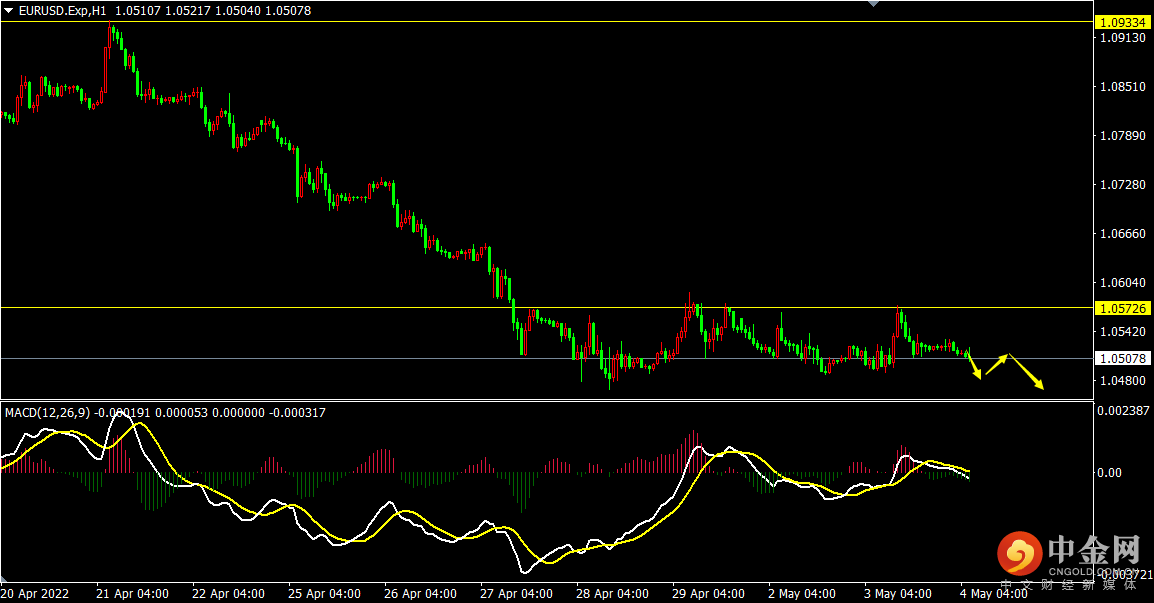Viewport: 1154px width, 603px height.
Task: Select the low price 1.05040 in header
Action: tap(238, 11)
